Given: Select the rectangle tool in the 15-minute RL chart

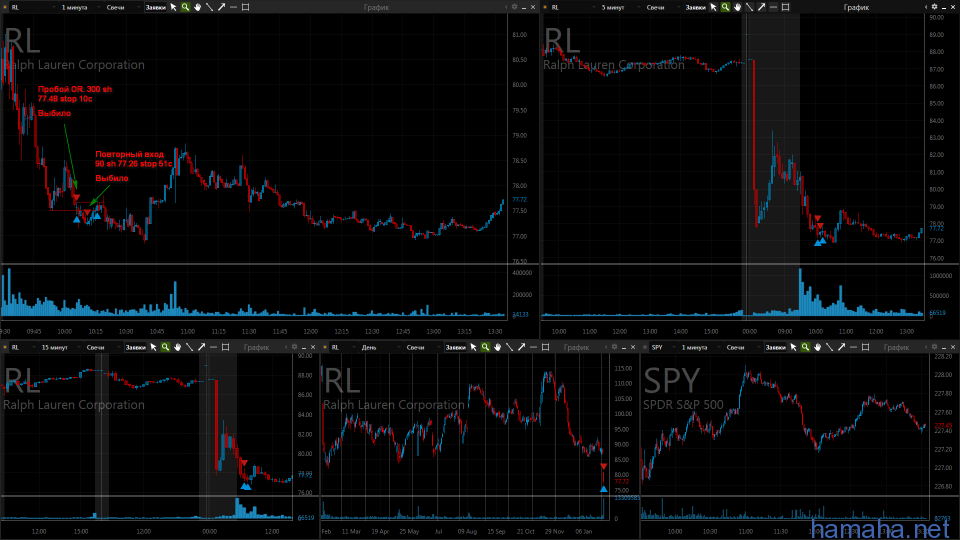Looking at the screenshot, I should tap(225, 347).
